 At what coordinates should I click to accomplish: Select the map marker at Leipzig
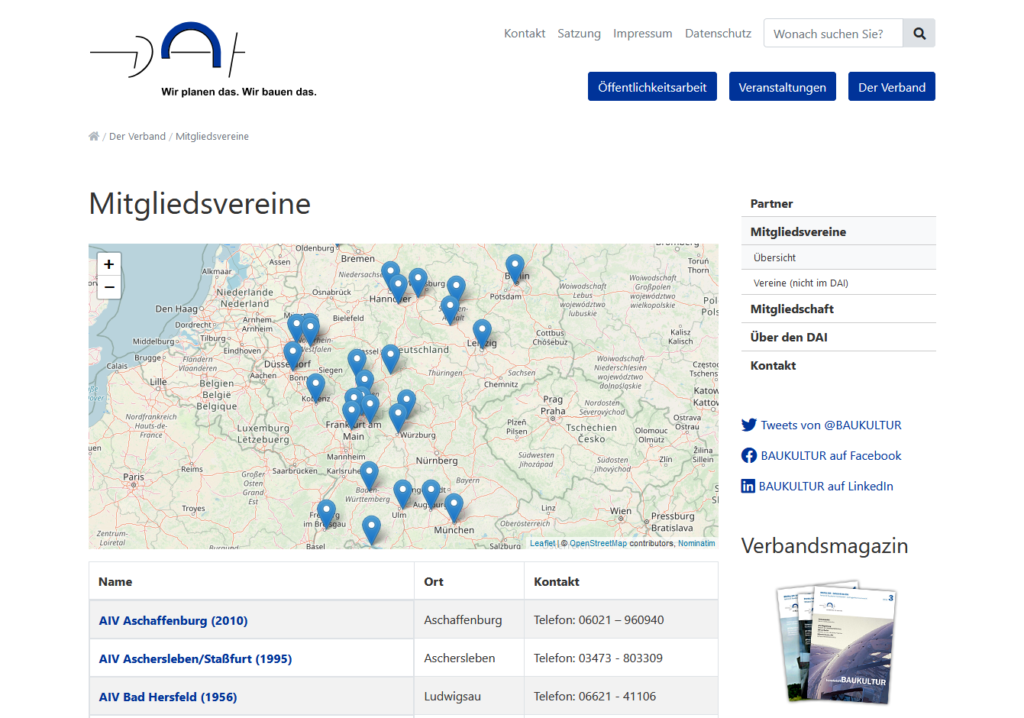[x=482, y=333]
